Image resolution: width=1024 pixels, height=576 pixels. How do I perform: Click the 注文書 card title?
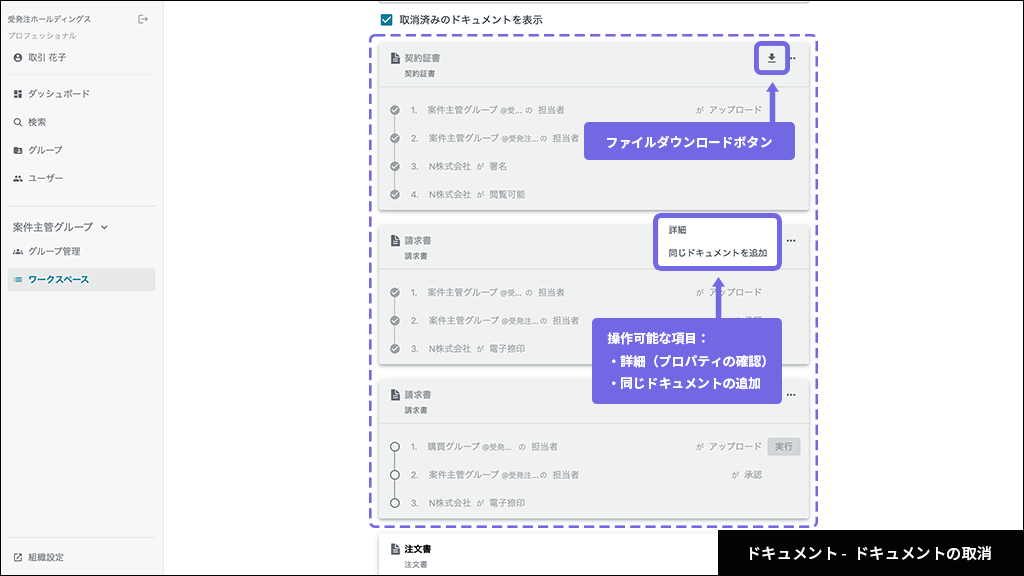(417, 549)
